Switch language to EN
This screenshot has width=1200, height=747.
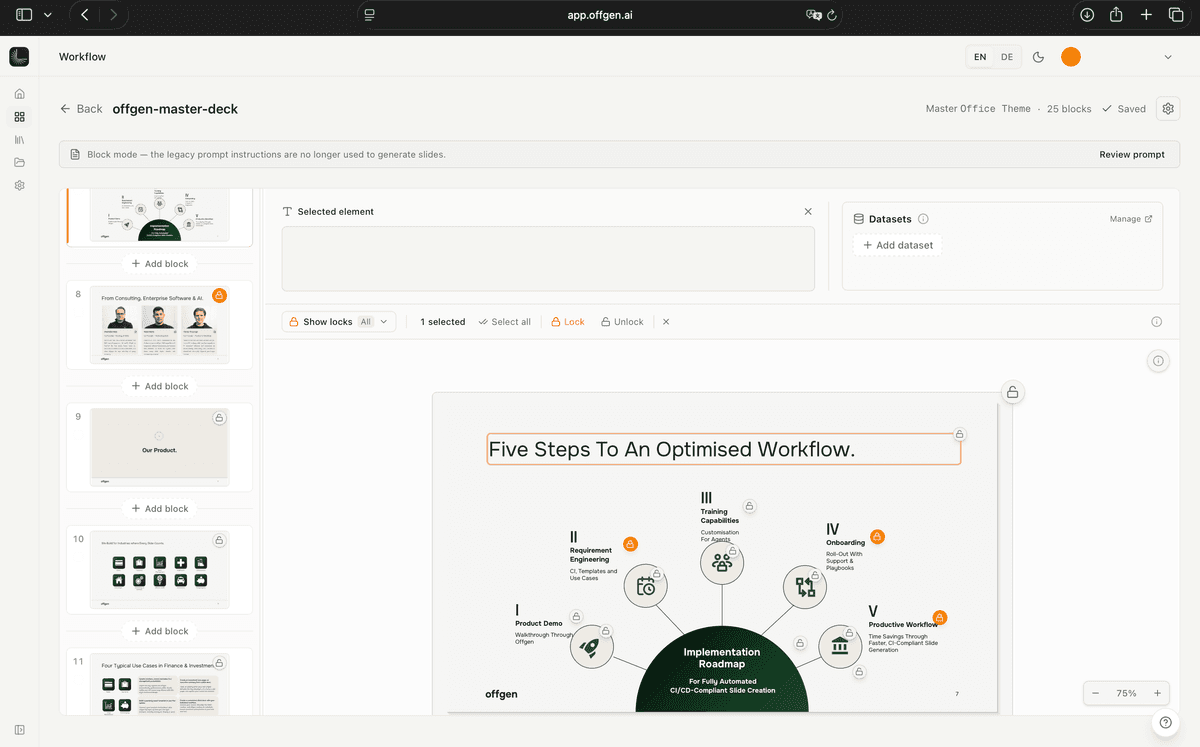pyautogui.click(x=980, y=57)
